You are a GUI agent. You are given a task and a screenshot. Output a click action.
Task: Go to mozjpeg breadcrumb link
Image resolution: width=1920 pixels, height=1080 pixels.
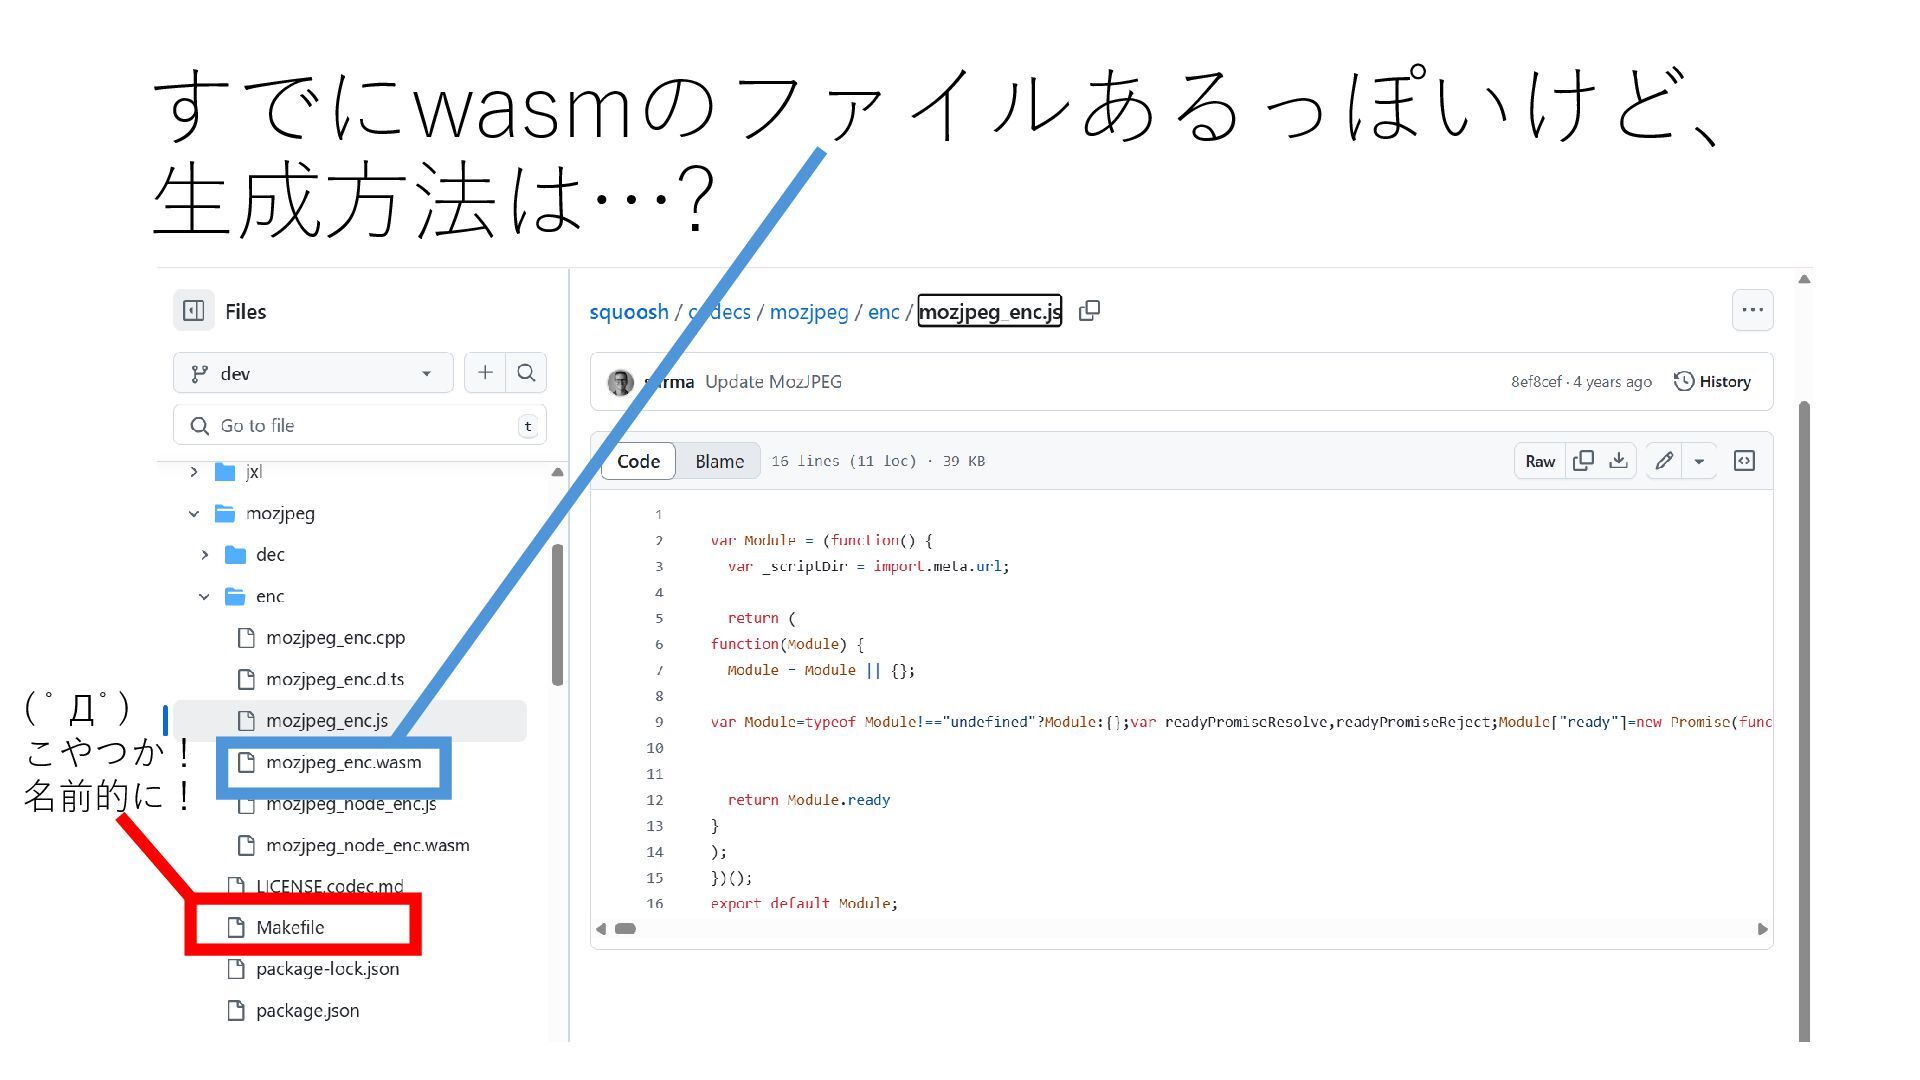point(809,311)
